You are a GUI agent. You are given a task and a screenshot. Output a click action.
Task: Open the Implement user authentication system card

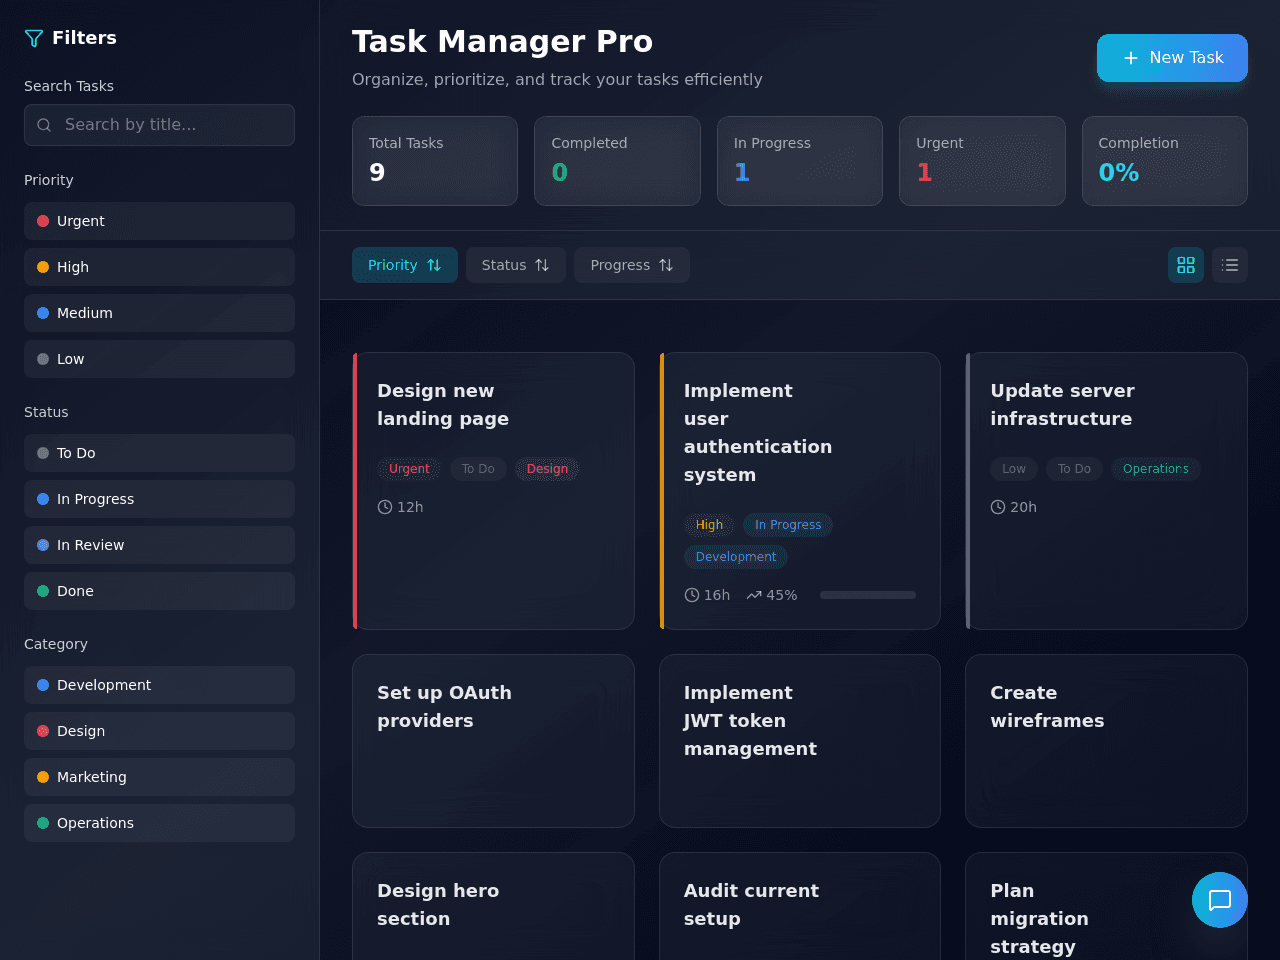point(800,491)
